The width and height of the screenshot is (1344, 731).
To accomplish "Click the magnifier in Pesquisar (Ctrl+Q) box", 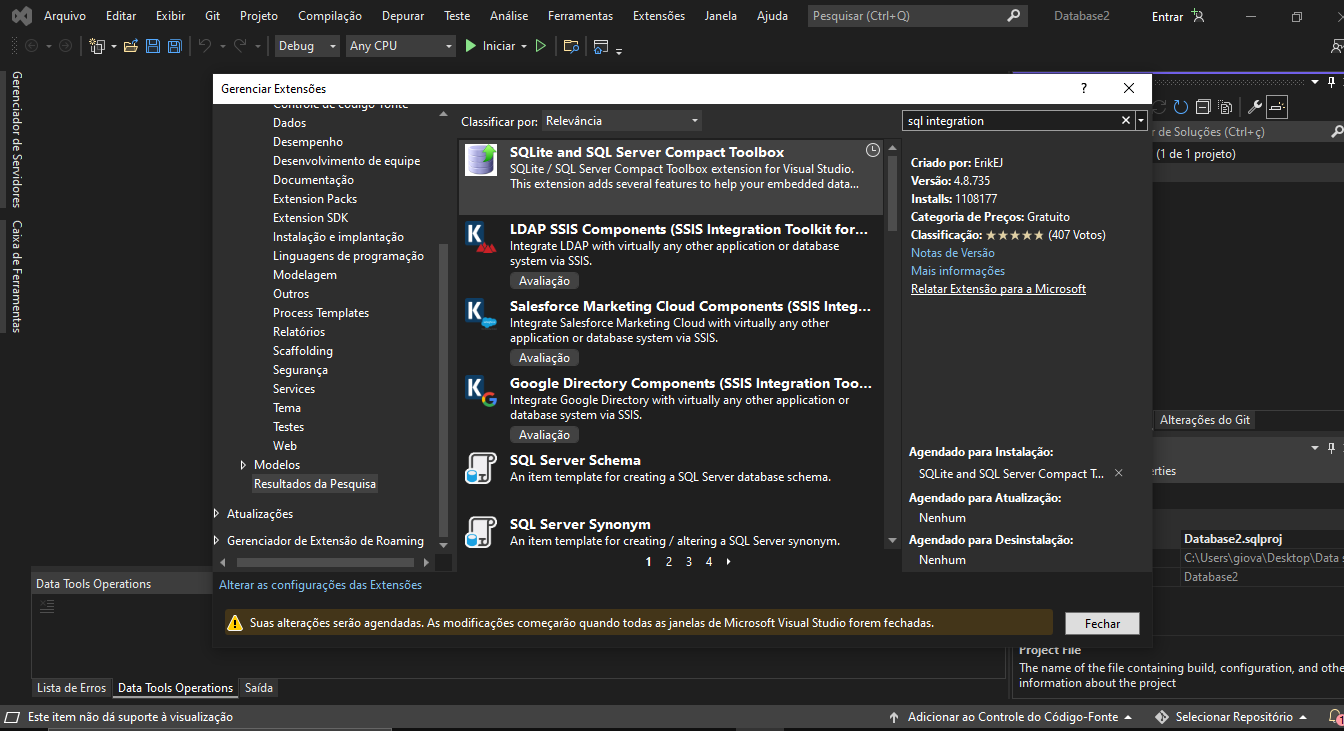I will (x=1014, y=16).
